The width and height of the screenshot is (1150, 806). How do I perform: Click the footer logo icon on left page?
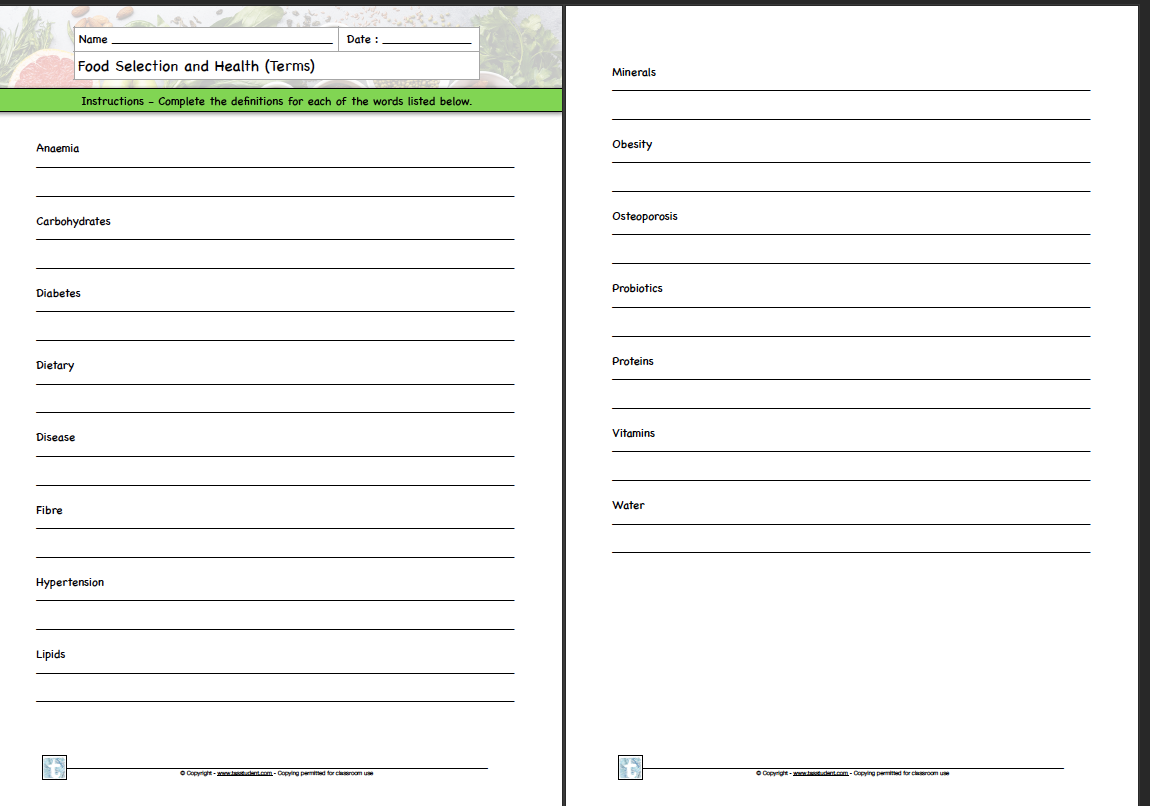pyautogui.click(x=54, y=768)
